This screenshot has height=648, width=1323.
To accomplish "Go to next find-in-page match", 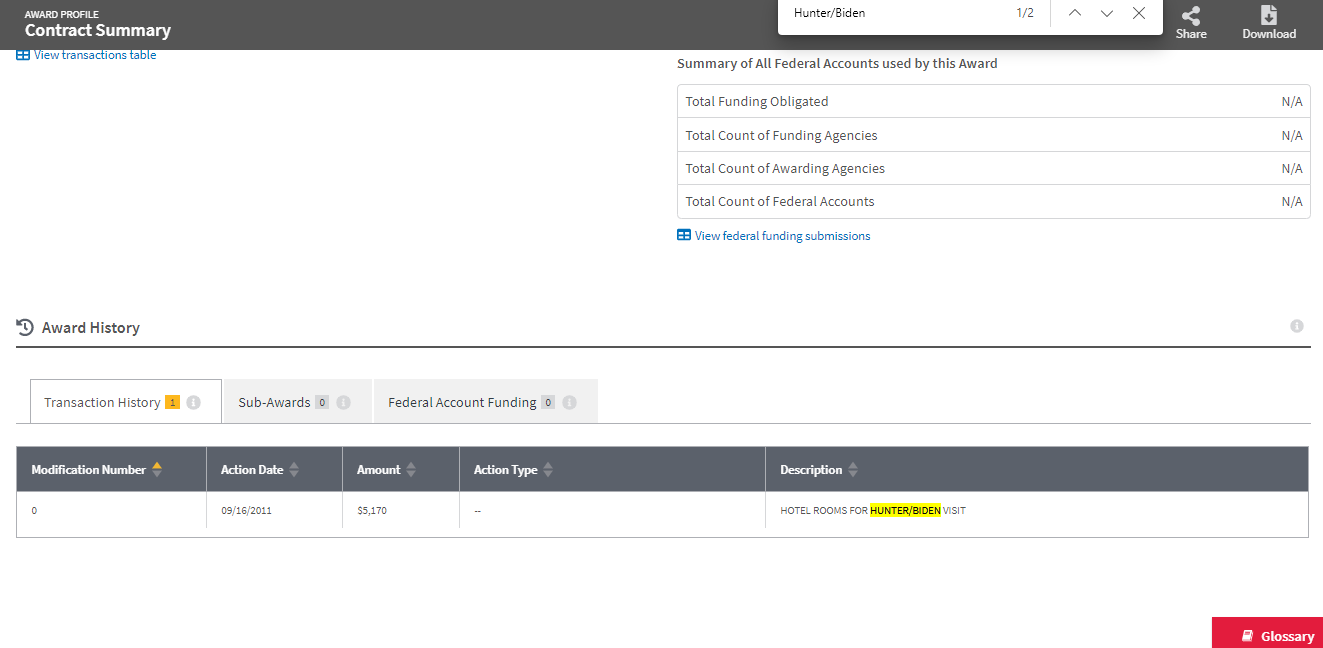I will pos(1107,13).
